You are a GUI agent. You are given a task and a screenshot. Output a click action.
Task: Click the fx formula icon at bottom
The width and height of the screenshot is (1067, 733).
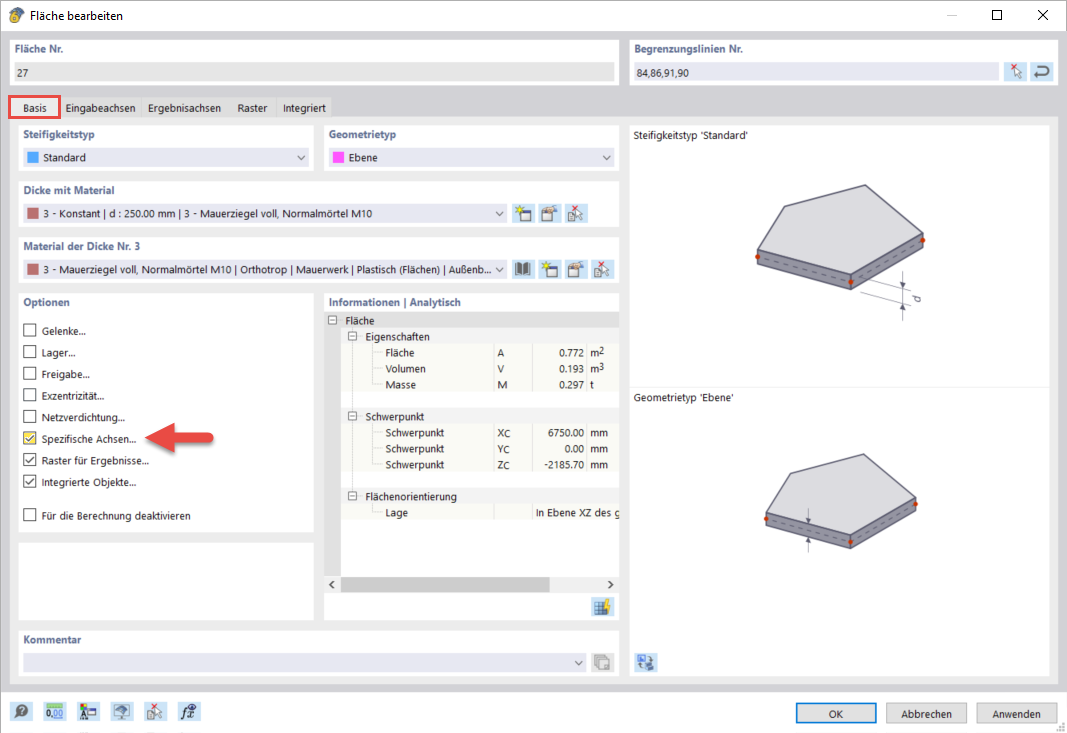(188, 712)
